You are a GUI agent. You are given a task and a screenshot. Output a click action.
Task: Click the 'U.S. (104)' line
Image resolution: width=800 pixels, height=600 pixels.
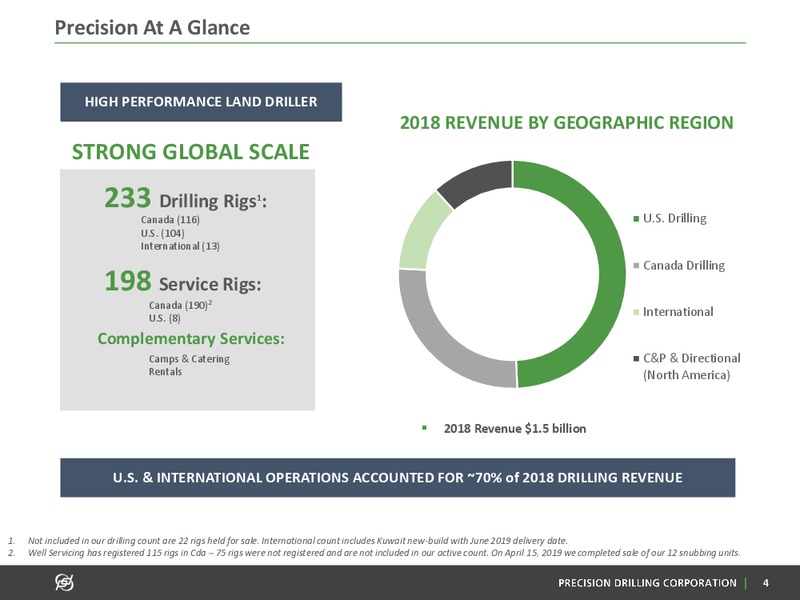pos(162,233)
